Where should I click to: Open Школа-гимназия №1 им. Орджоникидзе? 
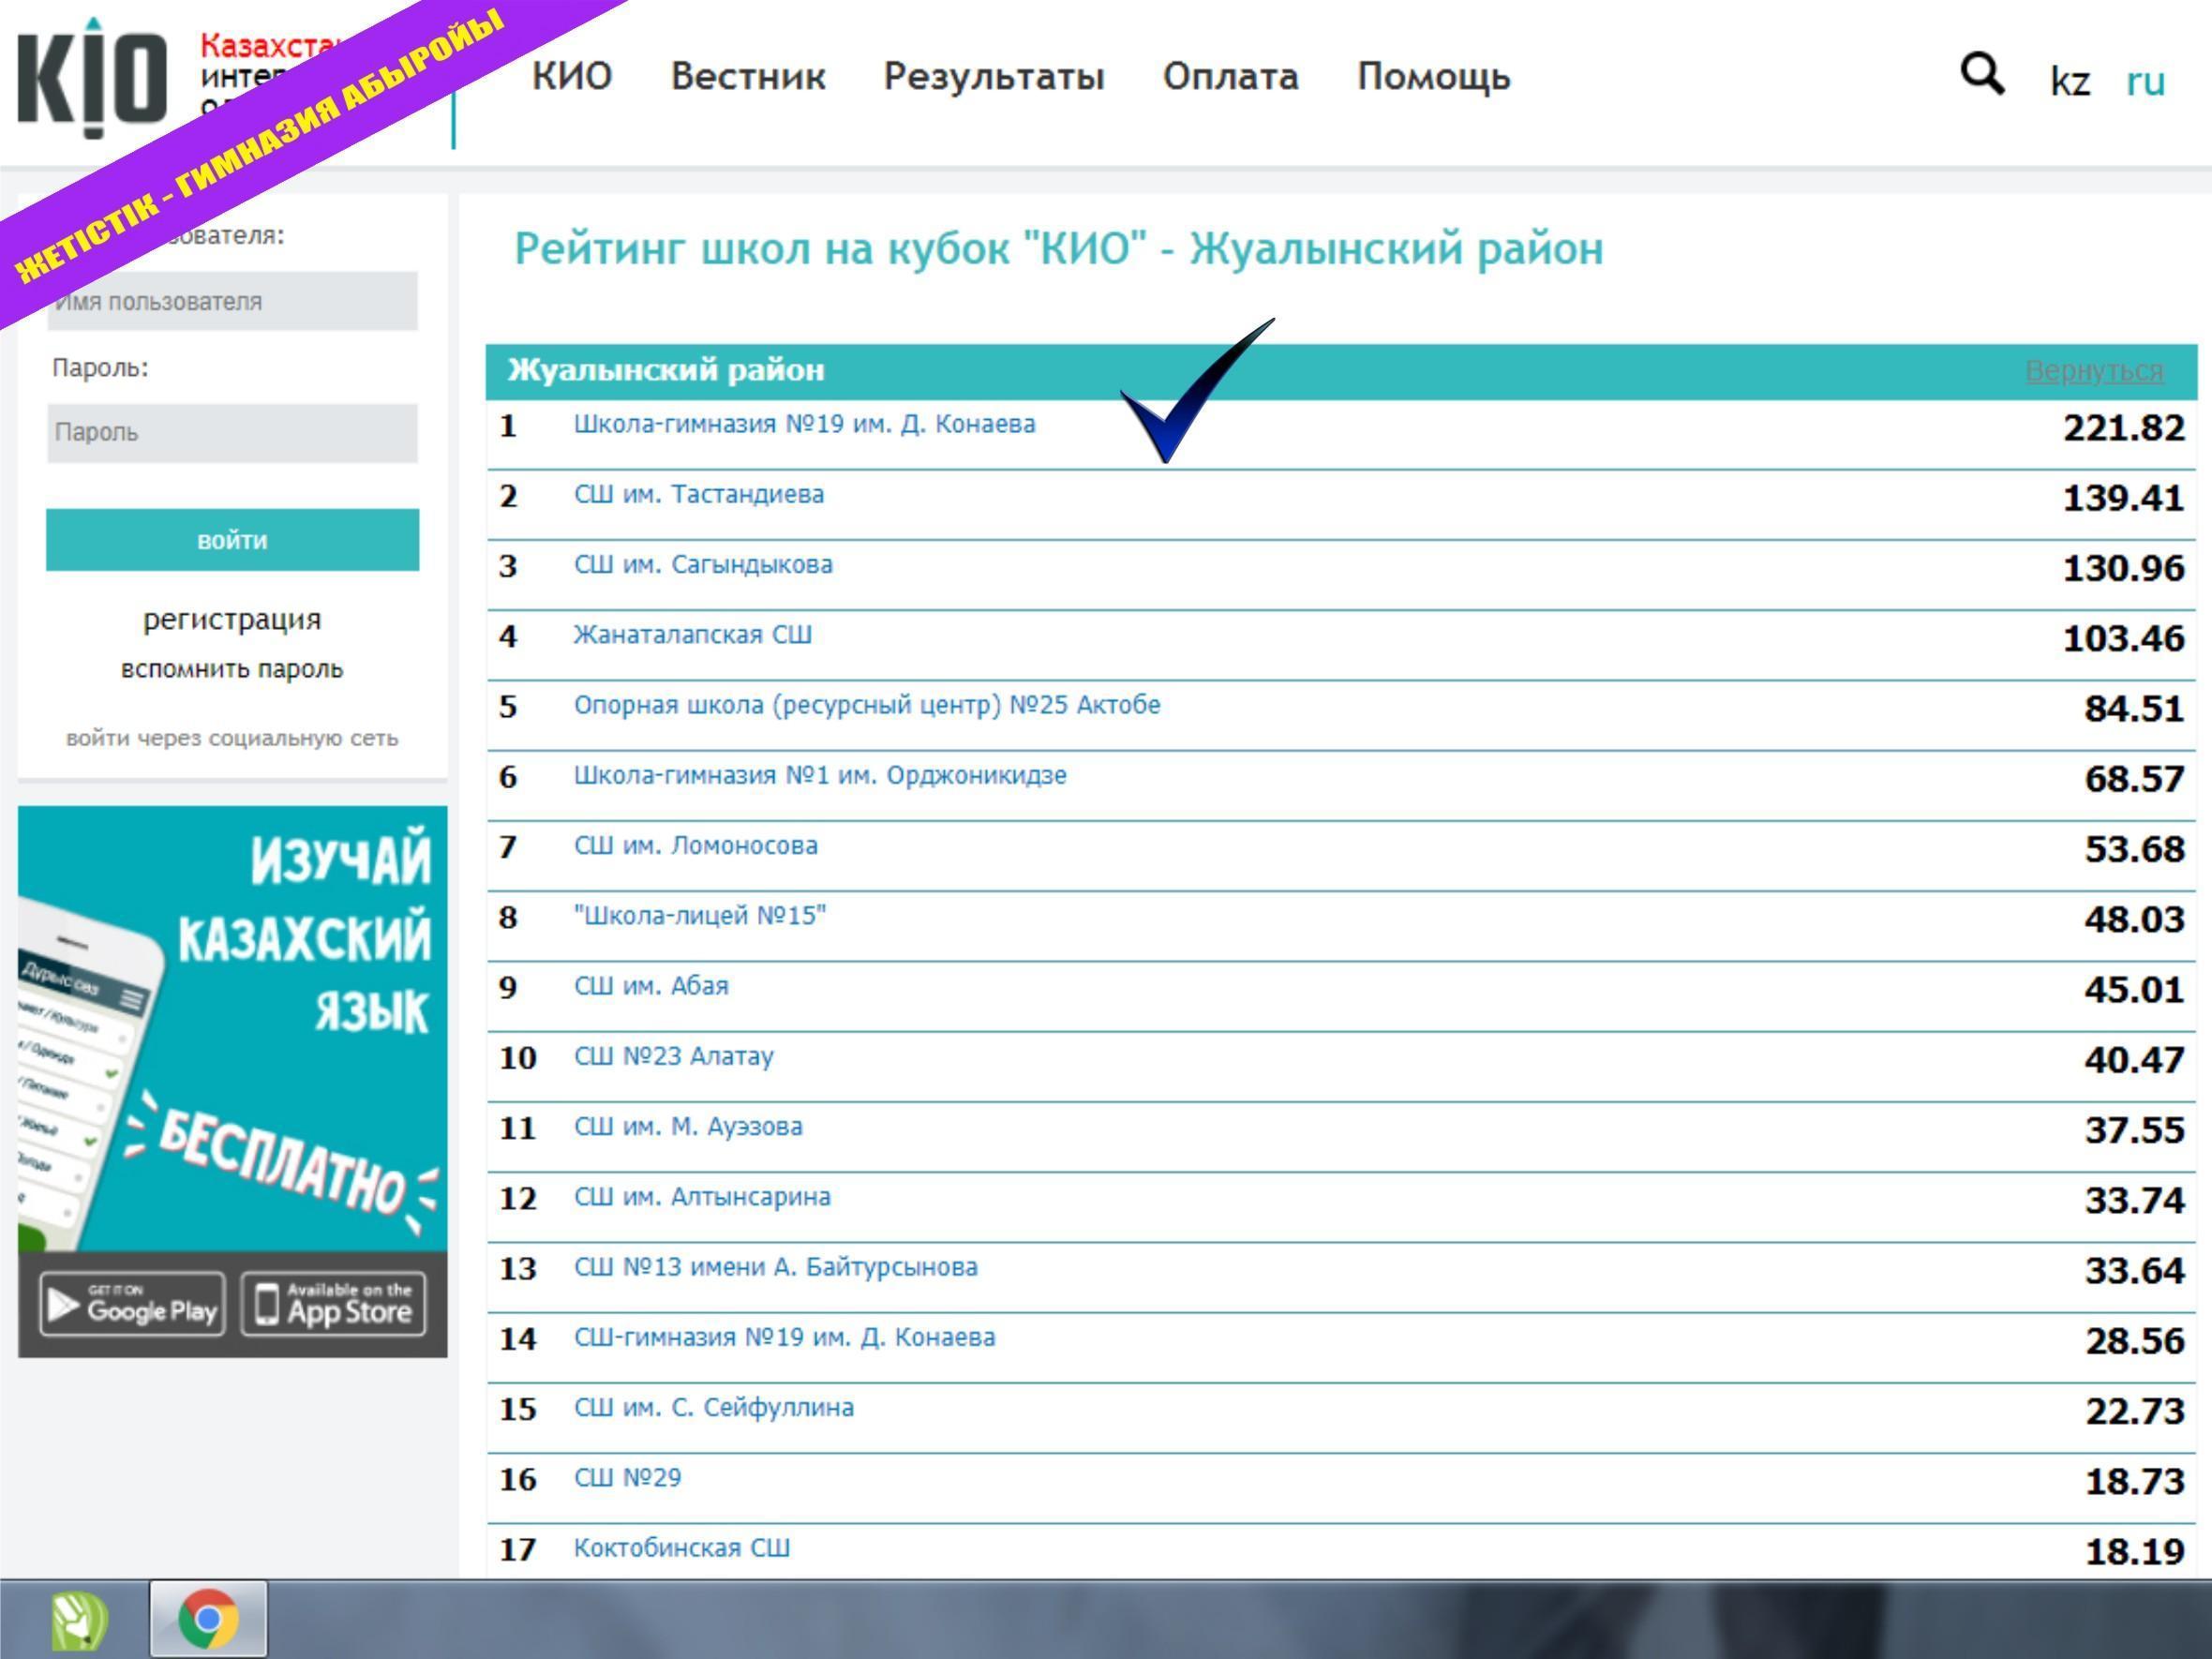(820, 775)
